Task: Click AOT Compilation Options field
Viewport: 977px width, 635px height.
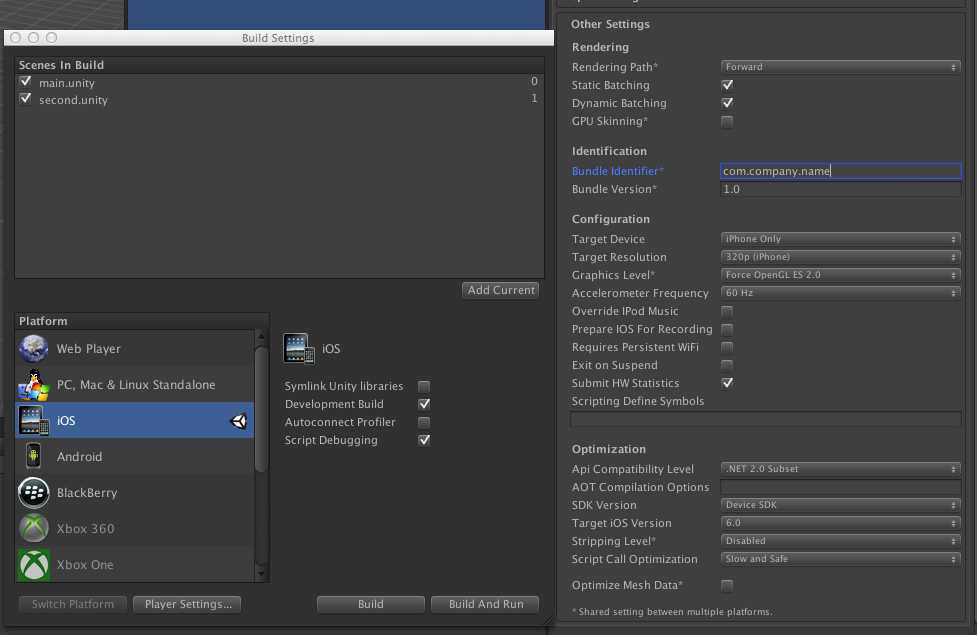Action: click(841, 487)
